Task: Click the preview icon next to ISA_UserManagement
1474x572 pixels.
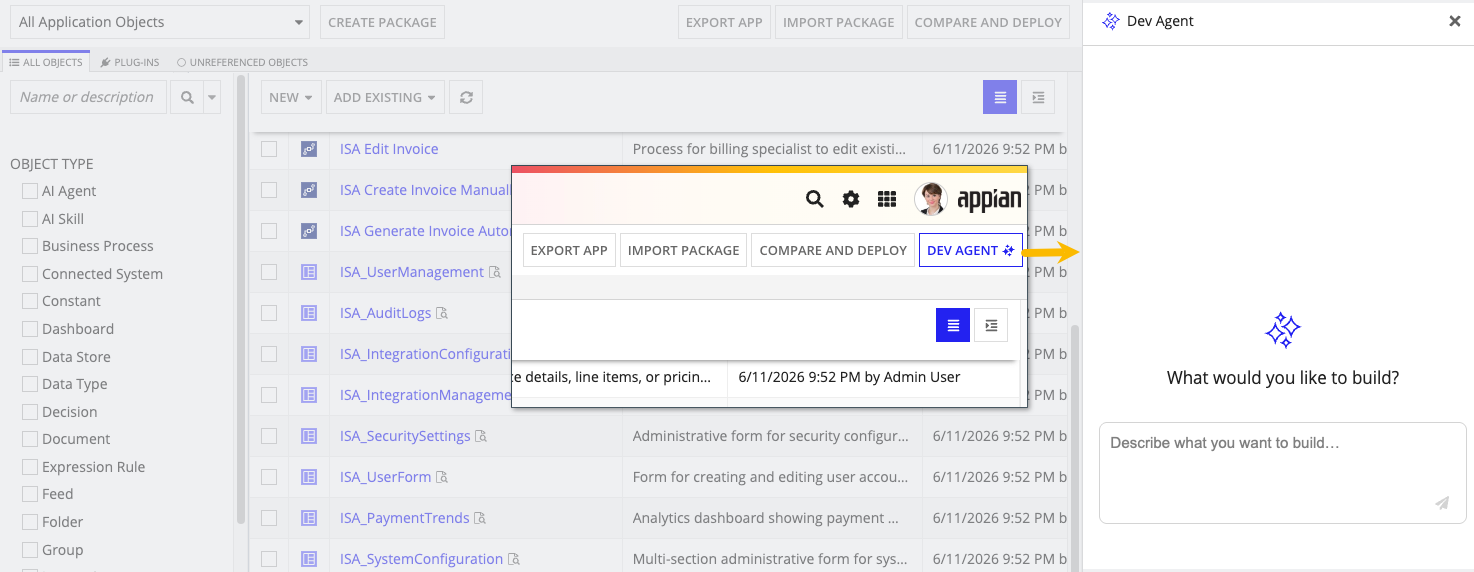Action: (494, 272)
